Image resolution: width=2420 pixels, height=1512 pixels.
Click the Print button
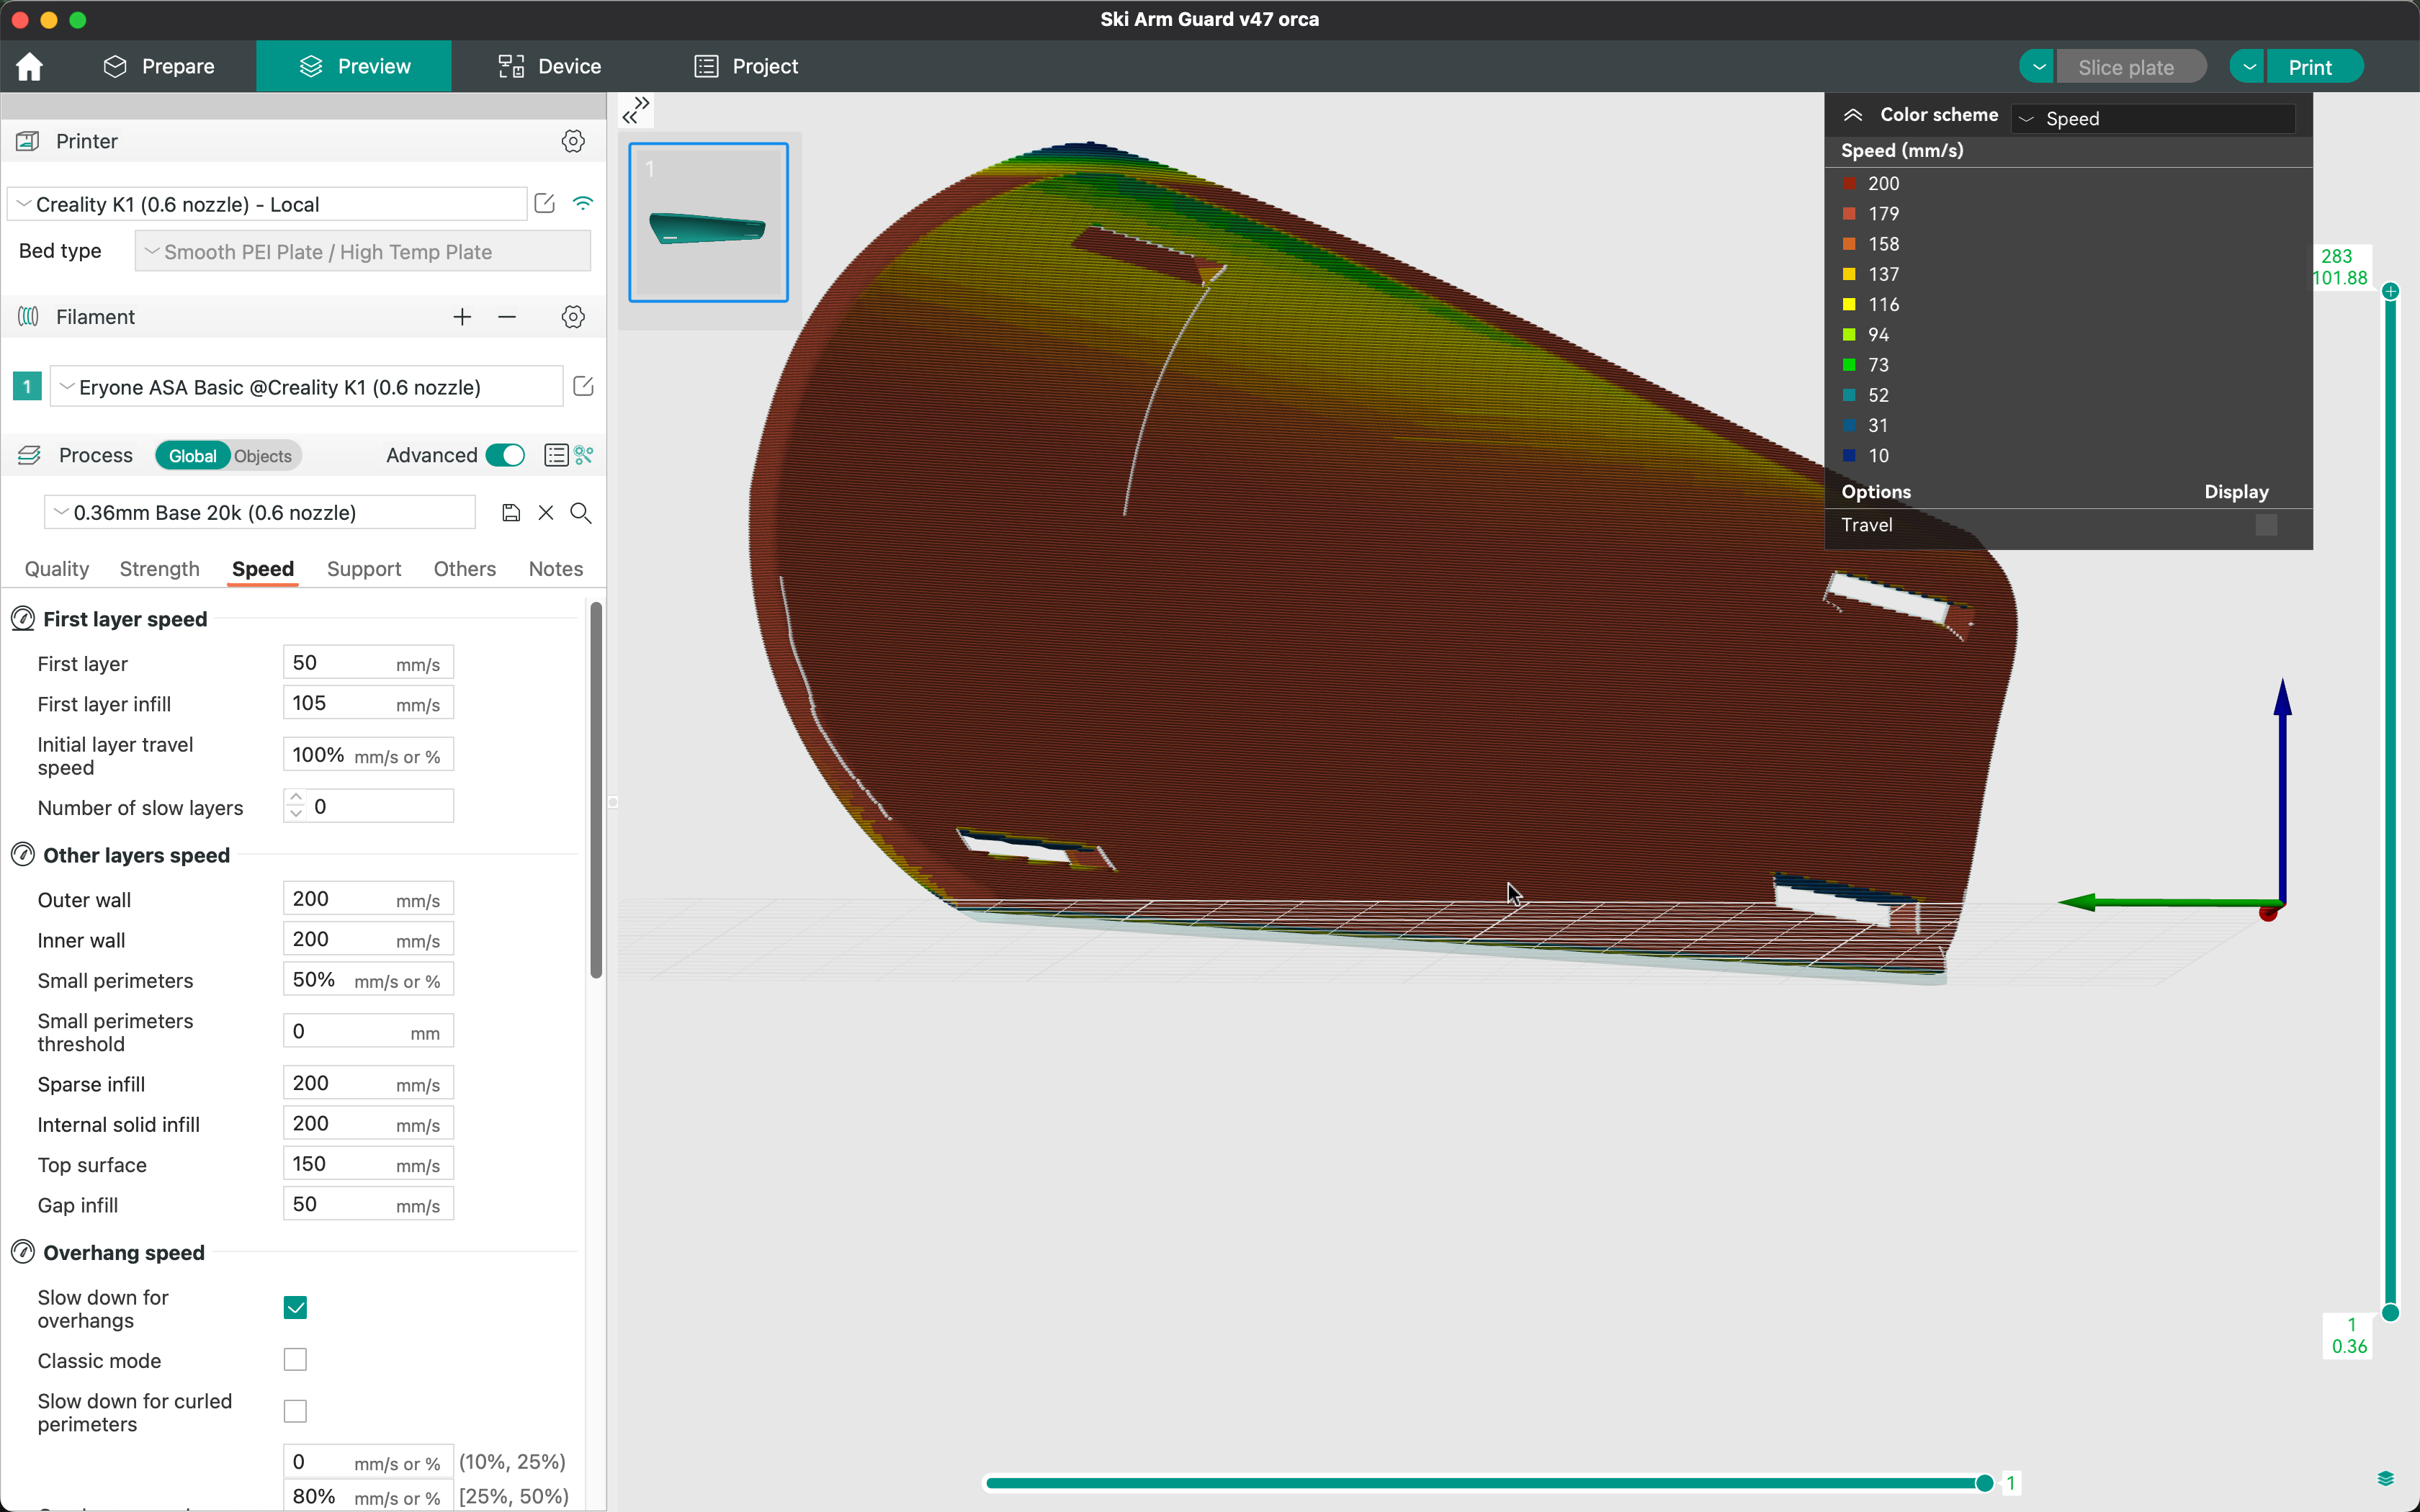click(x=2310, y=67)
